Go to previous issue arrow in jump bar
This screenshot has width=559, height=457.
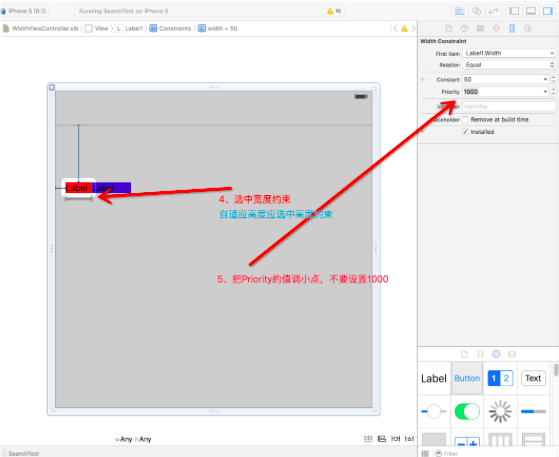point(395,28)
